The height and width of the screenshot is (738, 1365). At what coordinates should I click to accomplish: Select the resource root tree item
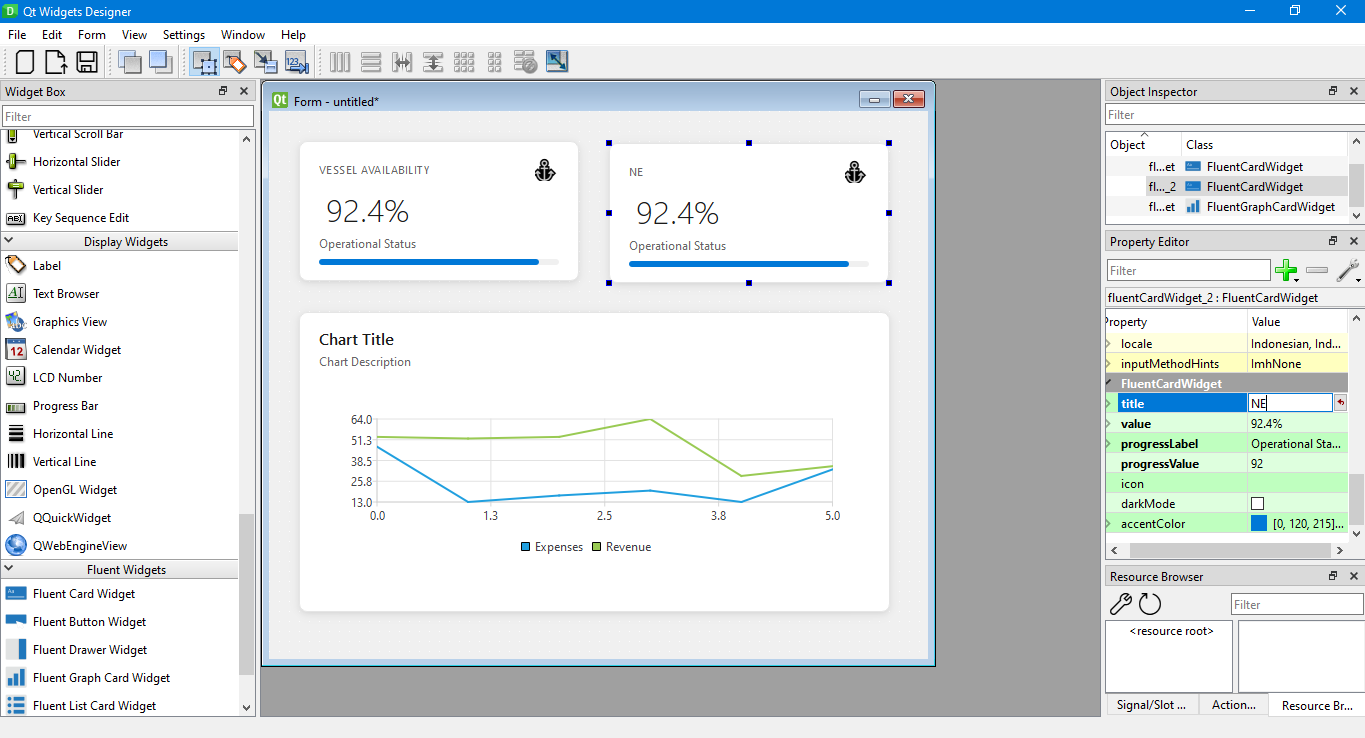1171,631
